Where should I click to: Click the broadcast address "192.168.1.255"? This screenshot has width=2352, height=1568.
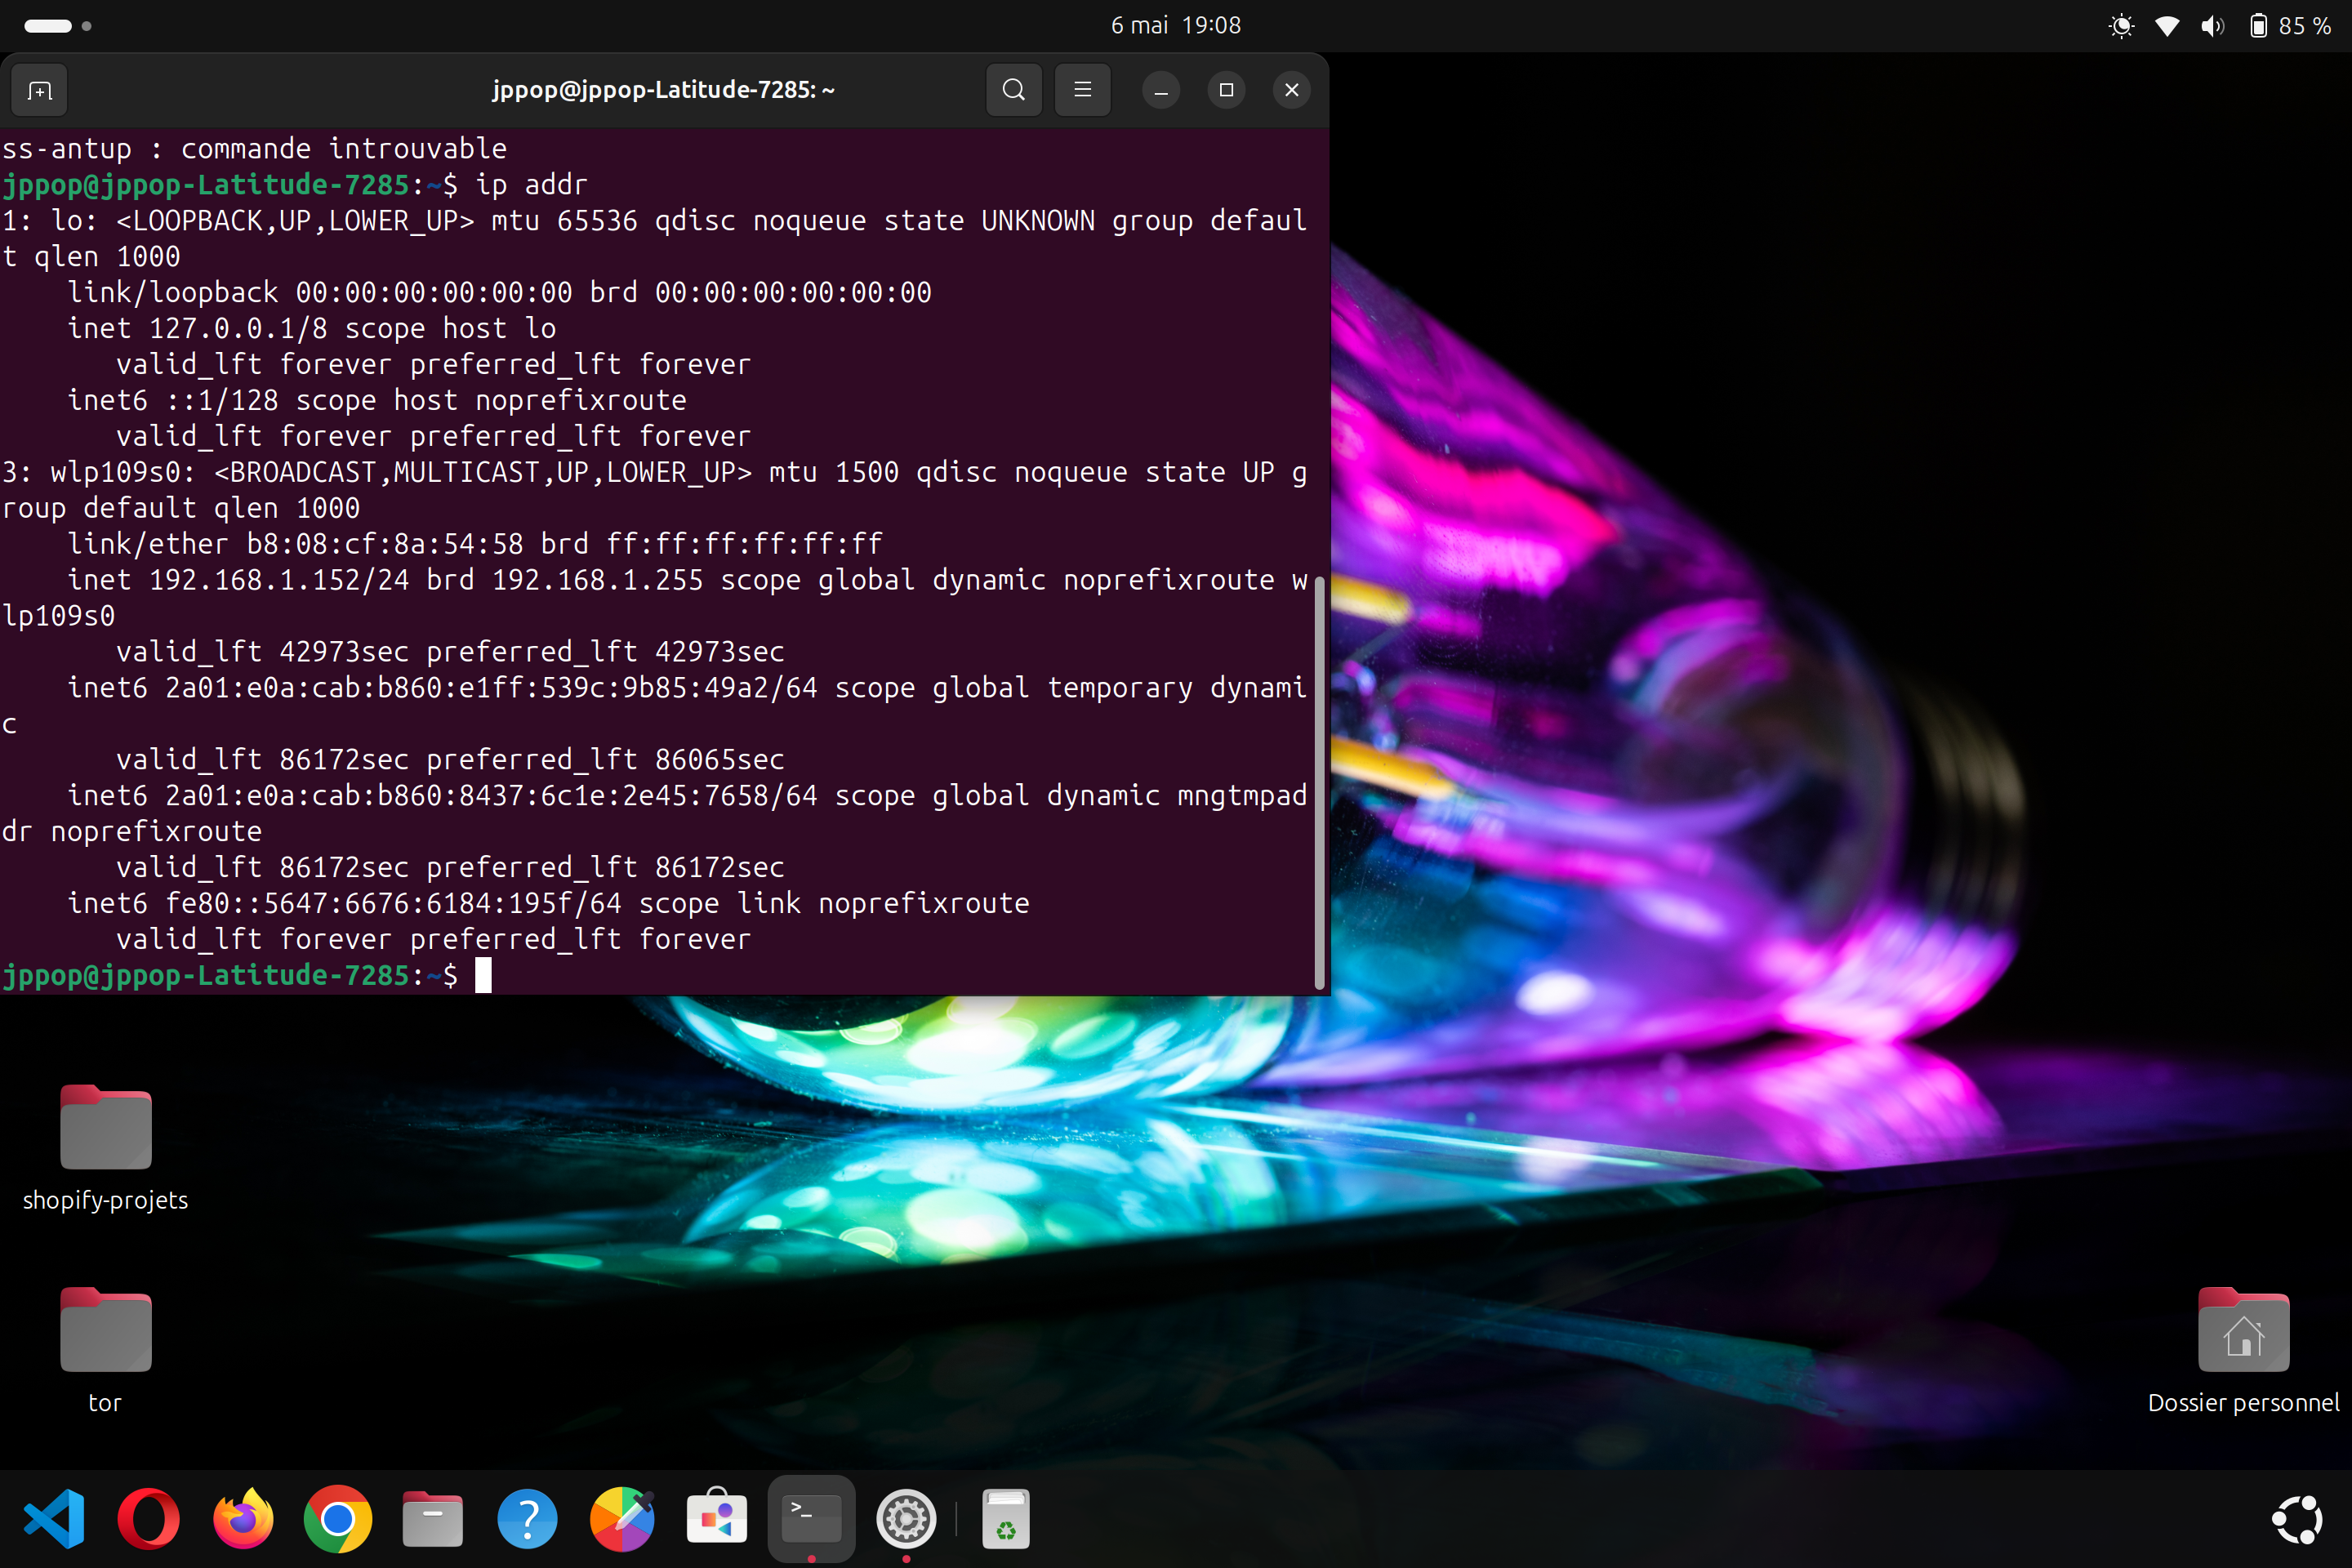[x=598, y=581]
